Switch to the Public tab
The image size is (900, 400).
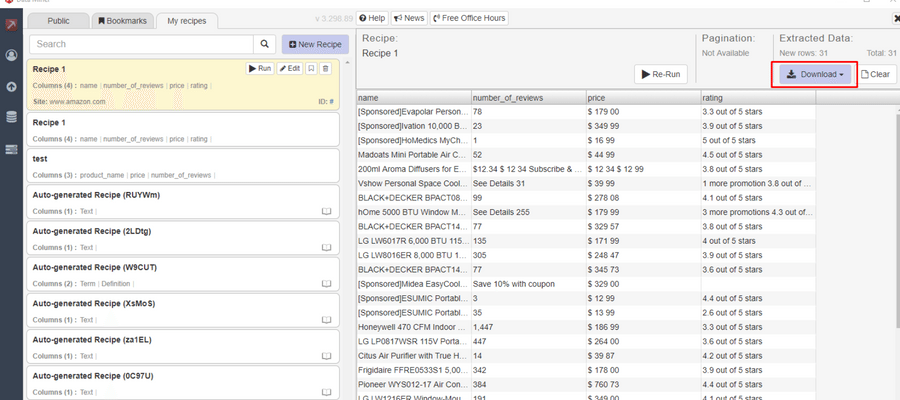pos(59,21)
